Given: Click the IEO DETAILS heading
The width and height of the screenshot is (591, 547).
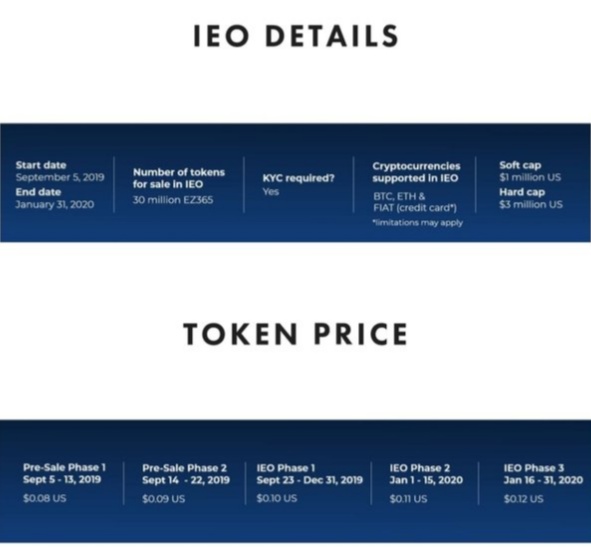Looking at the screenshot, I should coord(296,36).
